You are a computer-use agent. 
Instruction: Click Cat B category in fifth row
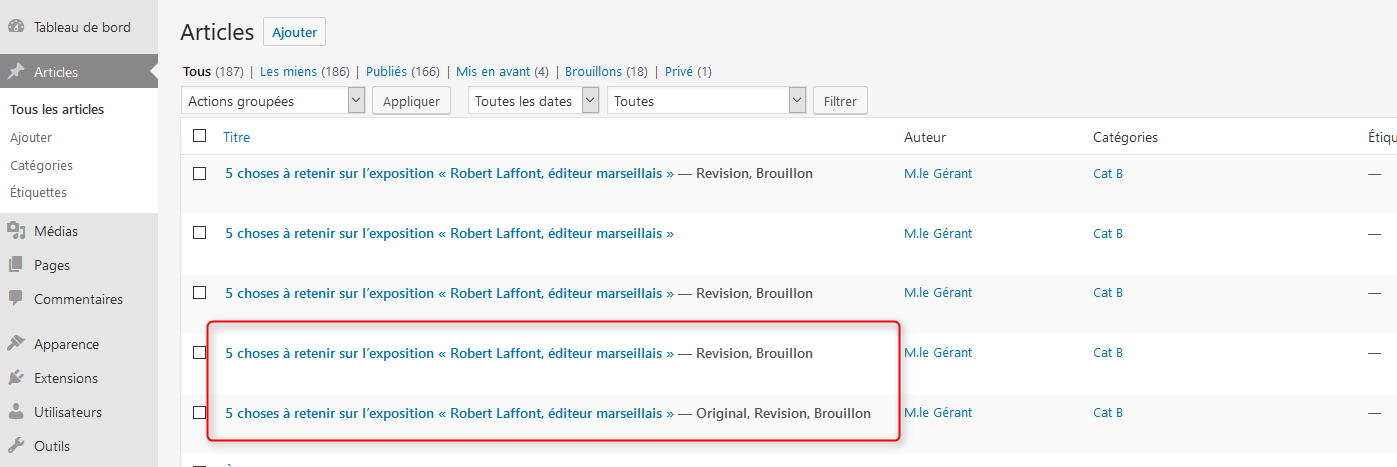(1108, 413)
